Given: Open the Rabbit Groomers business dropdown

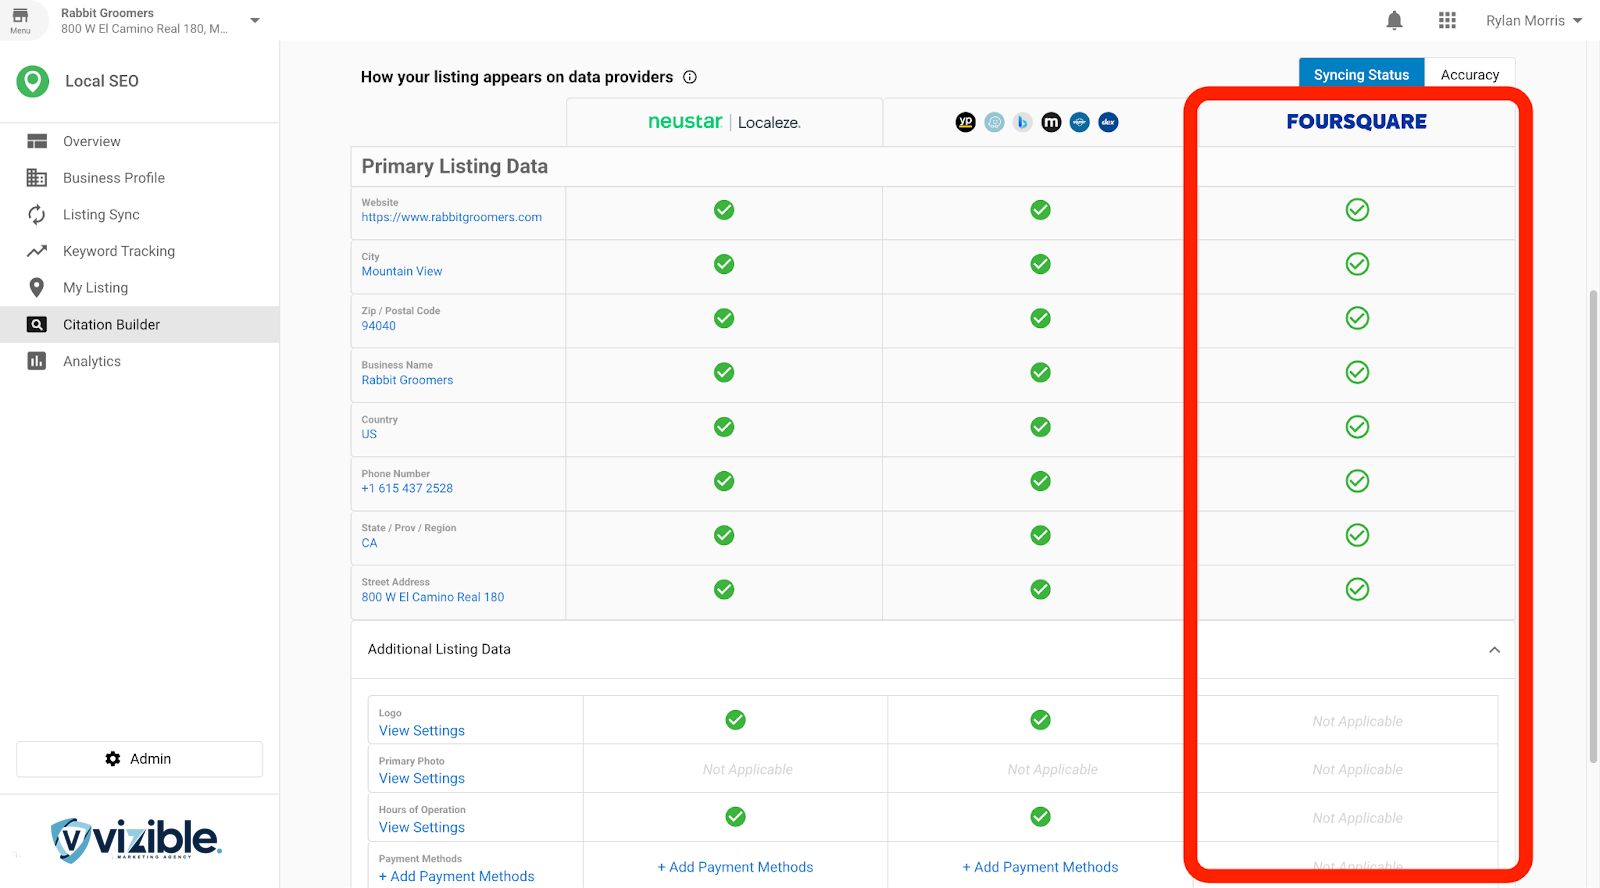Looking at the screenshot, I should pyautogui.click(x=255, y=21).
